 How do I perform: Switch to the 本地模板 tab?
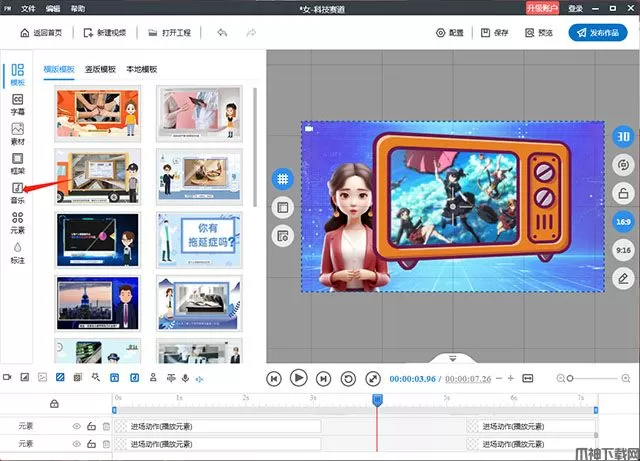click(x=142, y=70)
